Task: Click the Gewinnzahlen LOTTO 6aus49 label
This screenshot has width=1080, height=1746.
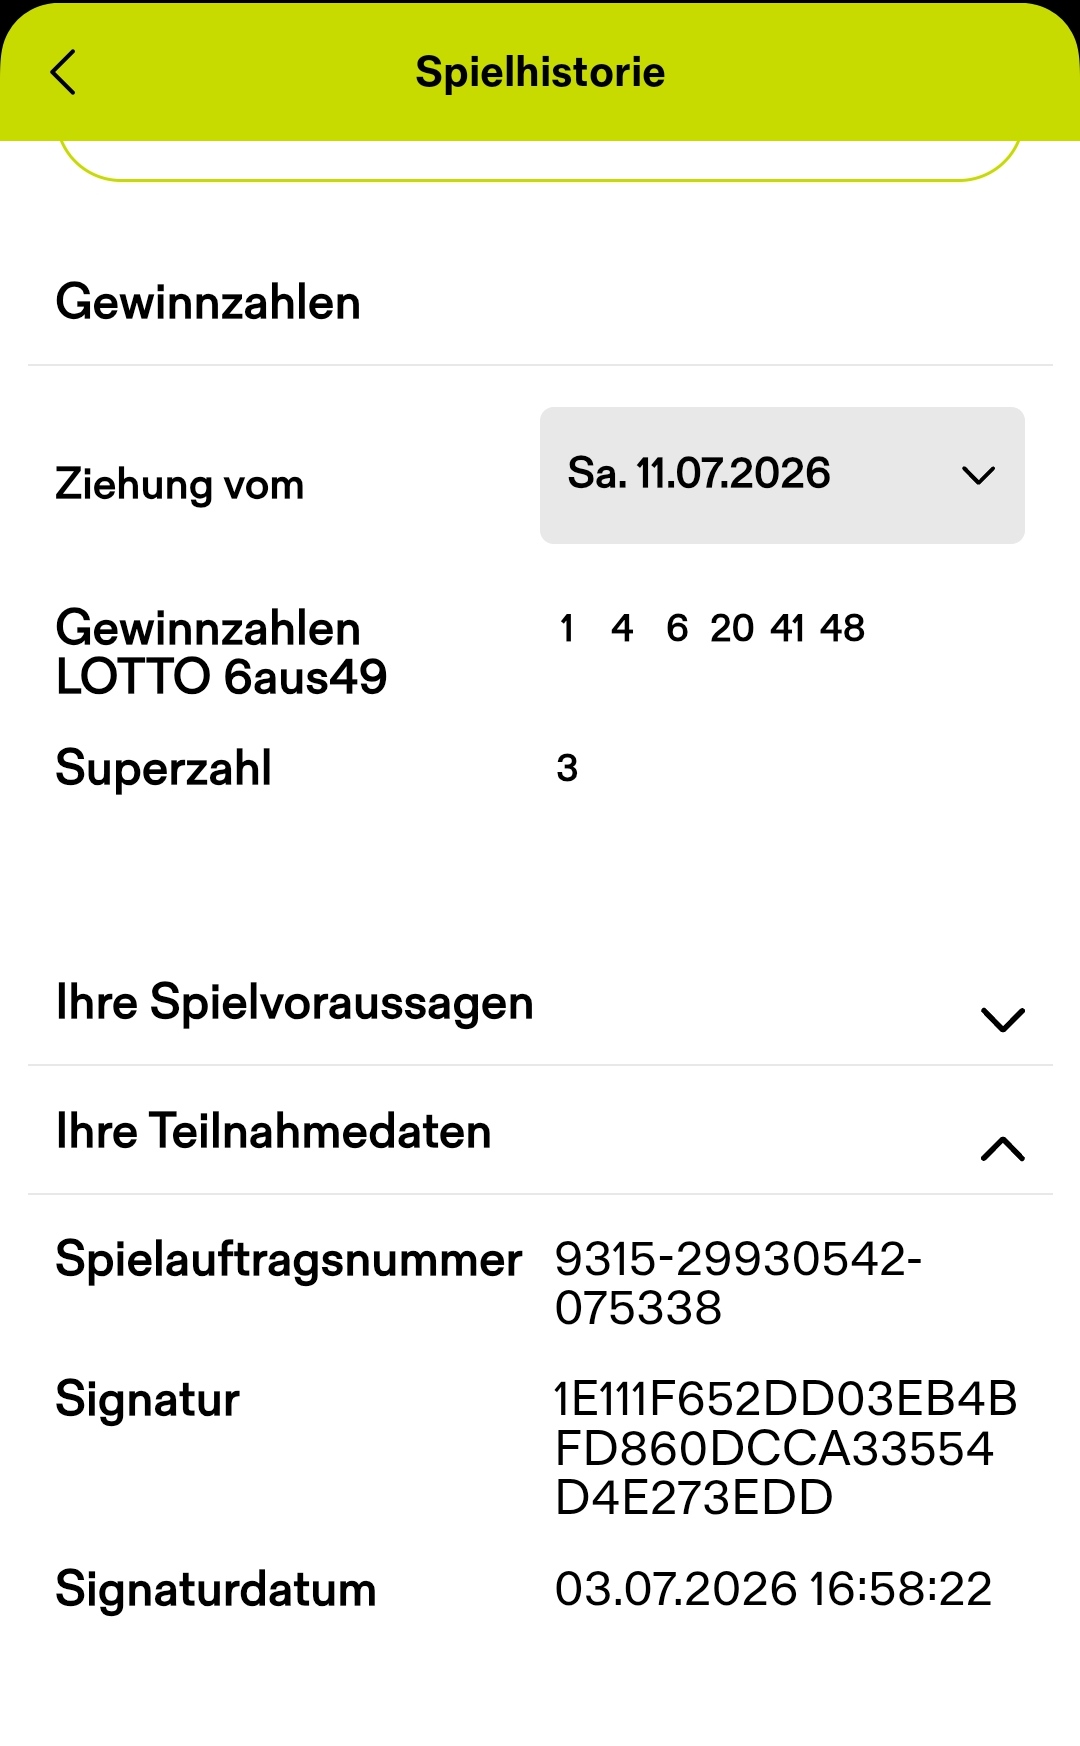Action: click(x=221, y=653)
